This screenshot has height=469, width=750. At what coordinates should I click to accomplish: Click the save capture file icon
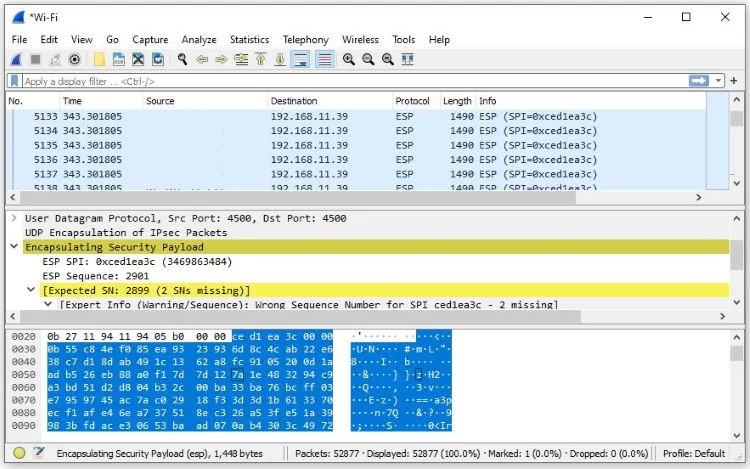point(118,59)
